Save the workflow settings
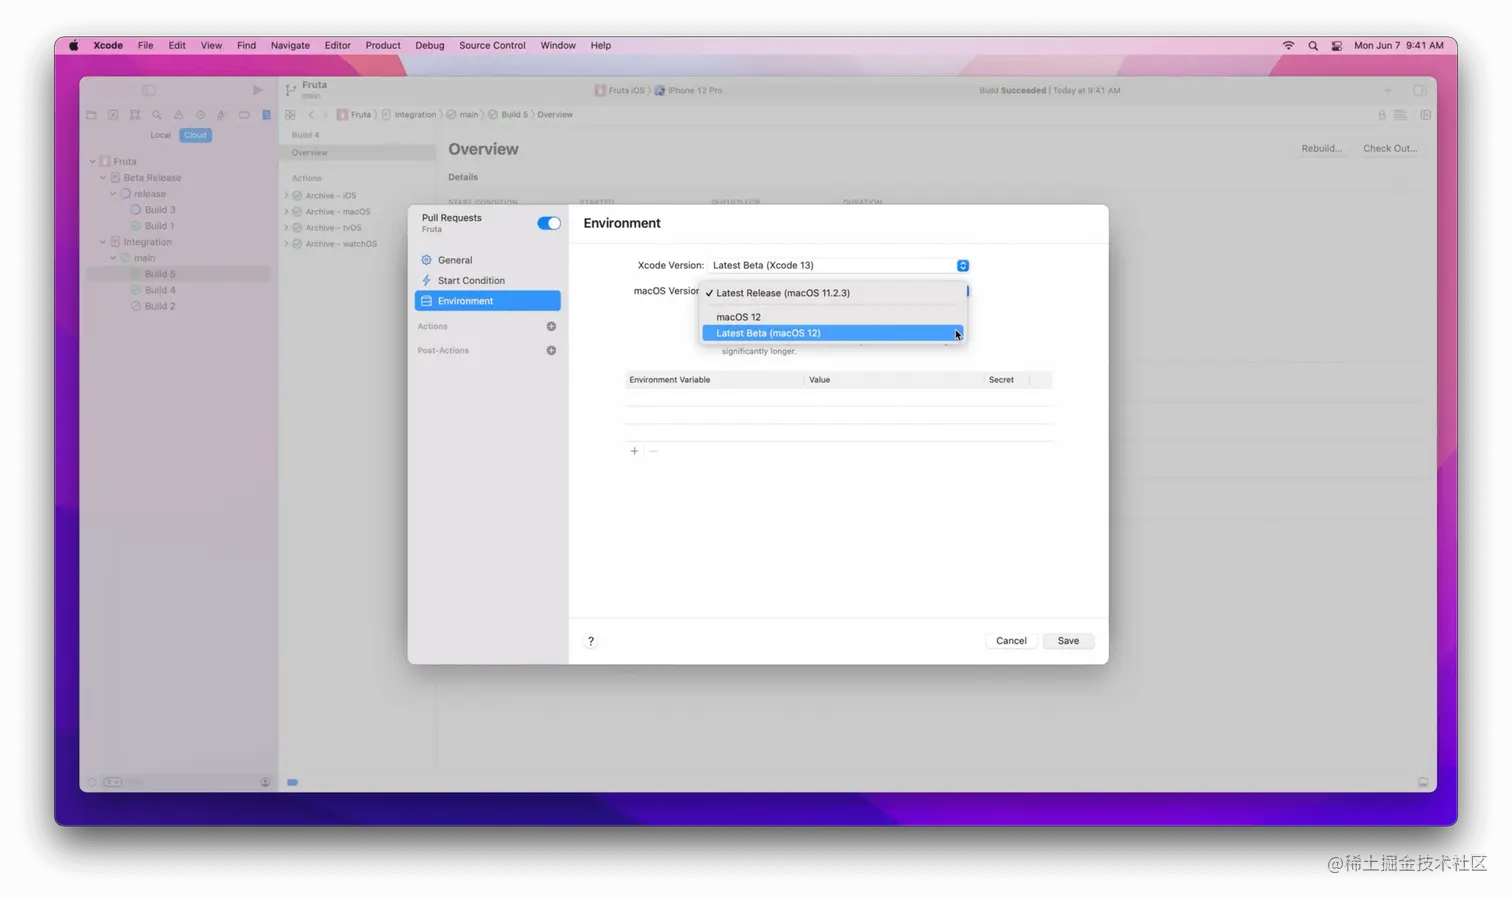 pos(1068,641)
